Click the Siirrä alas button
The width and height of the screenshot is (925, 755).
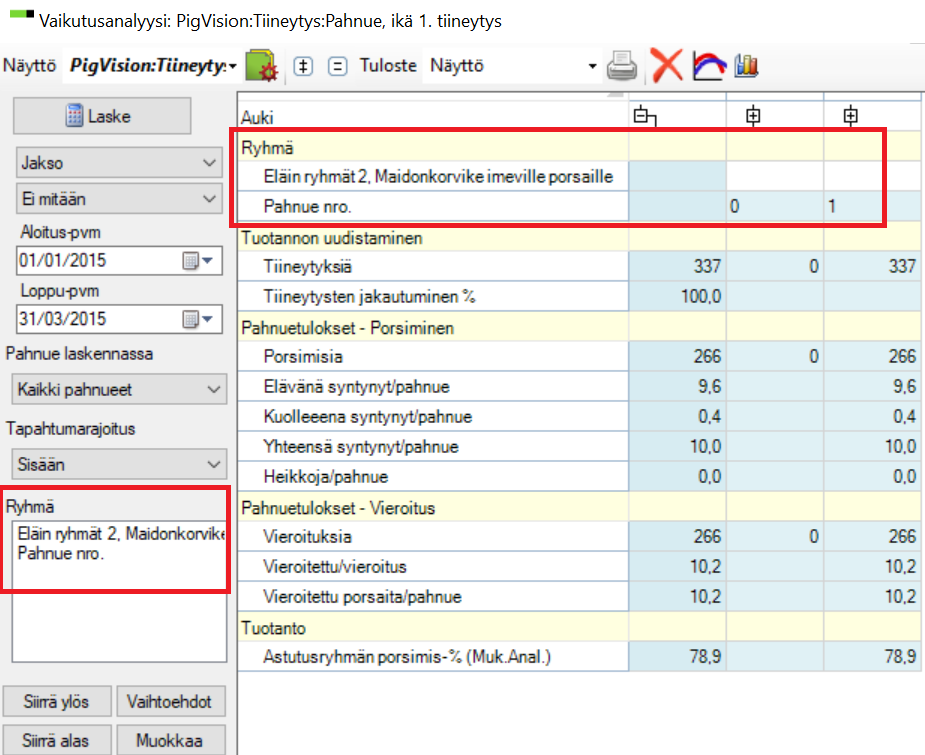coord(57,740)
